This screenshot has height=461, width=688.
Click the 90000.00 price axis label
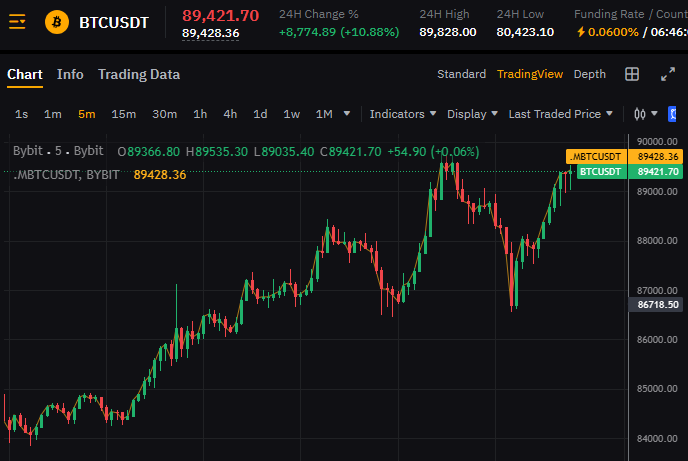(x=657, y=142)
